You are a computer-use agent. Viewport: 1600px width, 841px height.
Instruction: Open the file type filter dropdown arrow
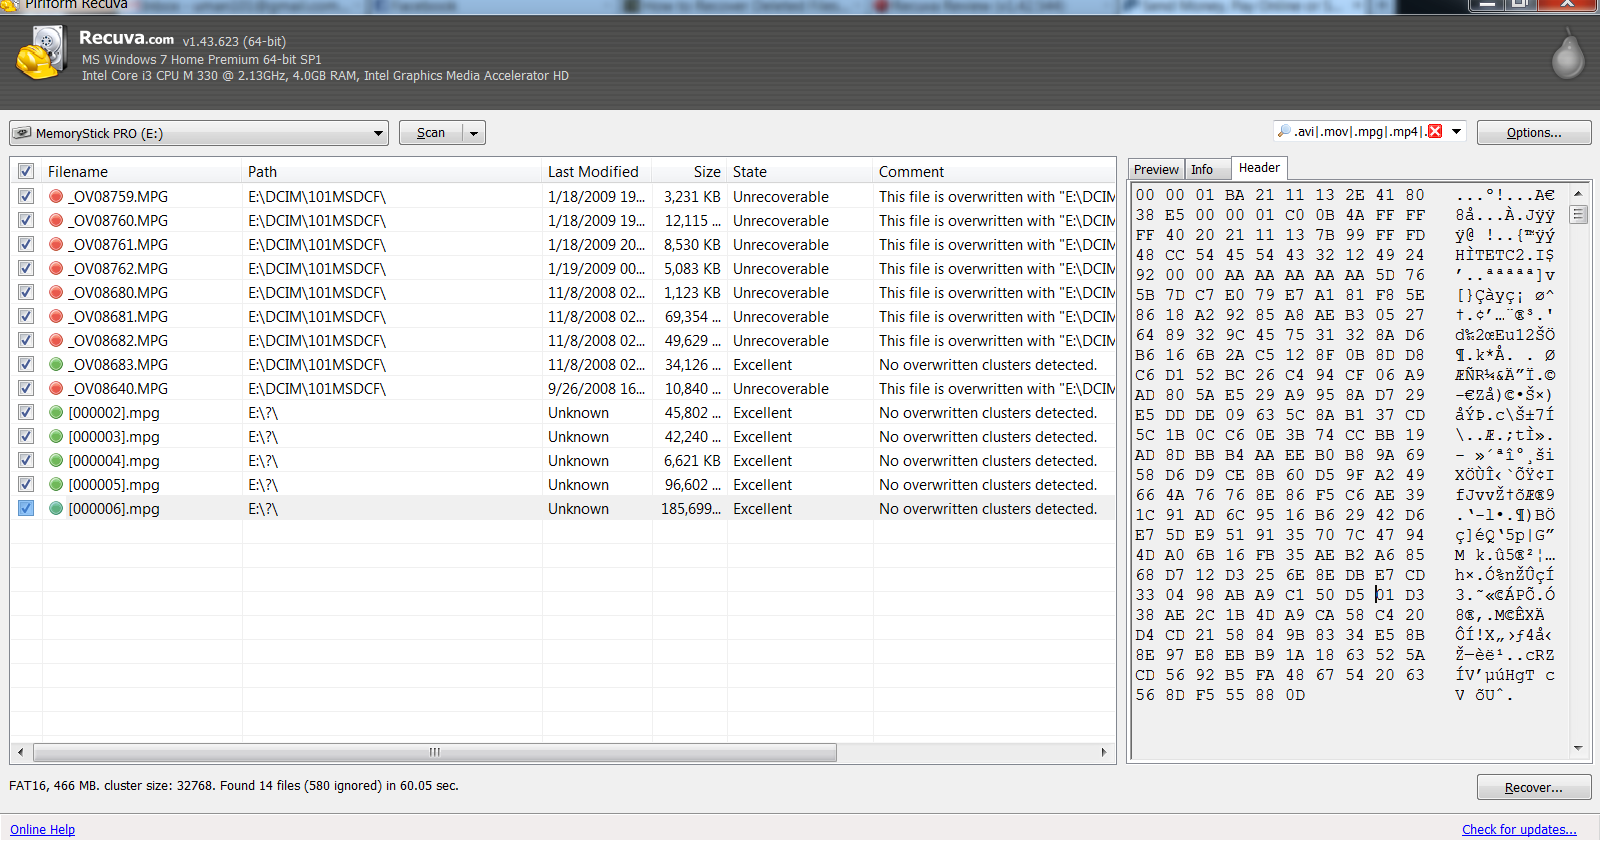1457,132
